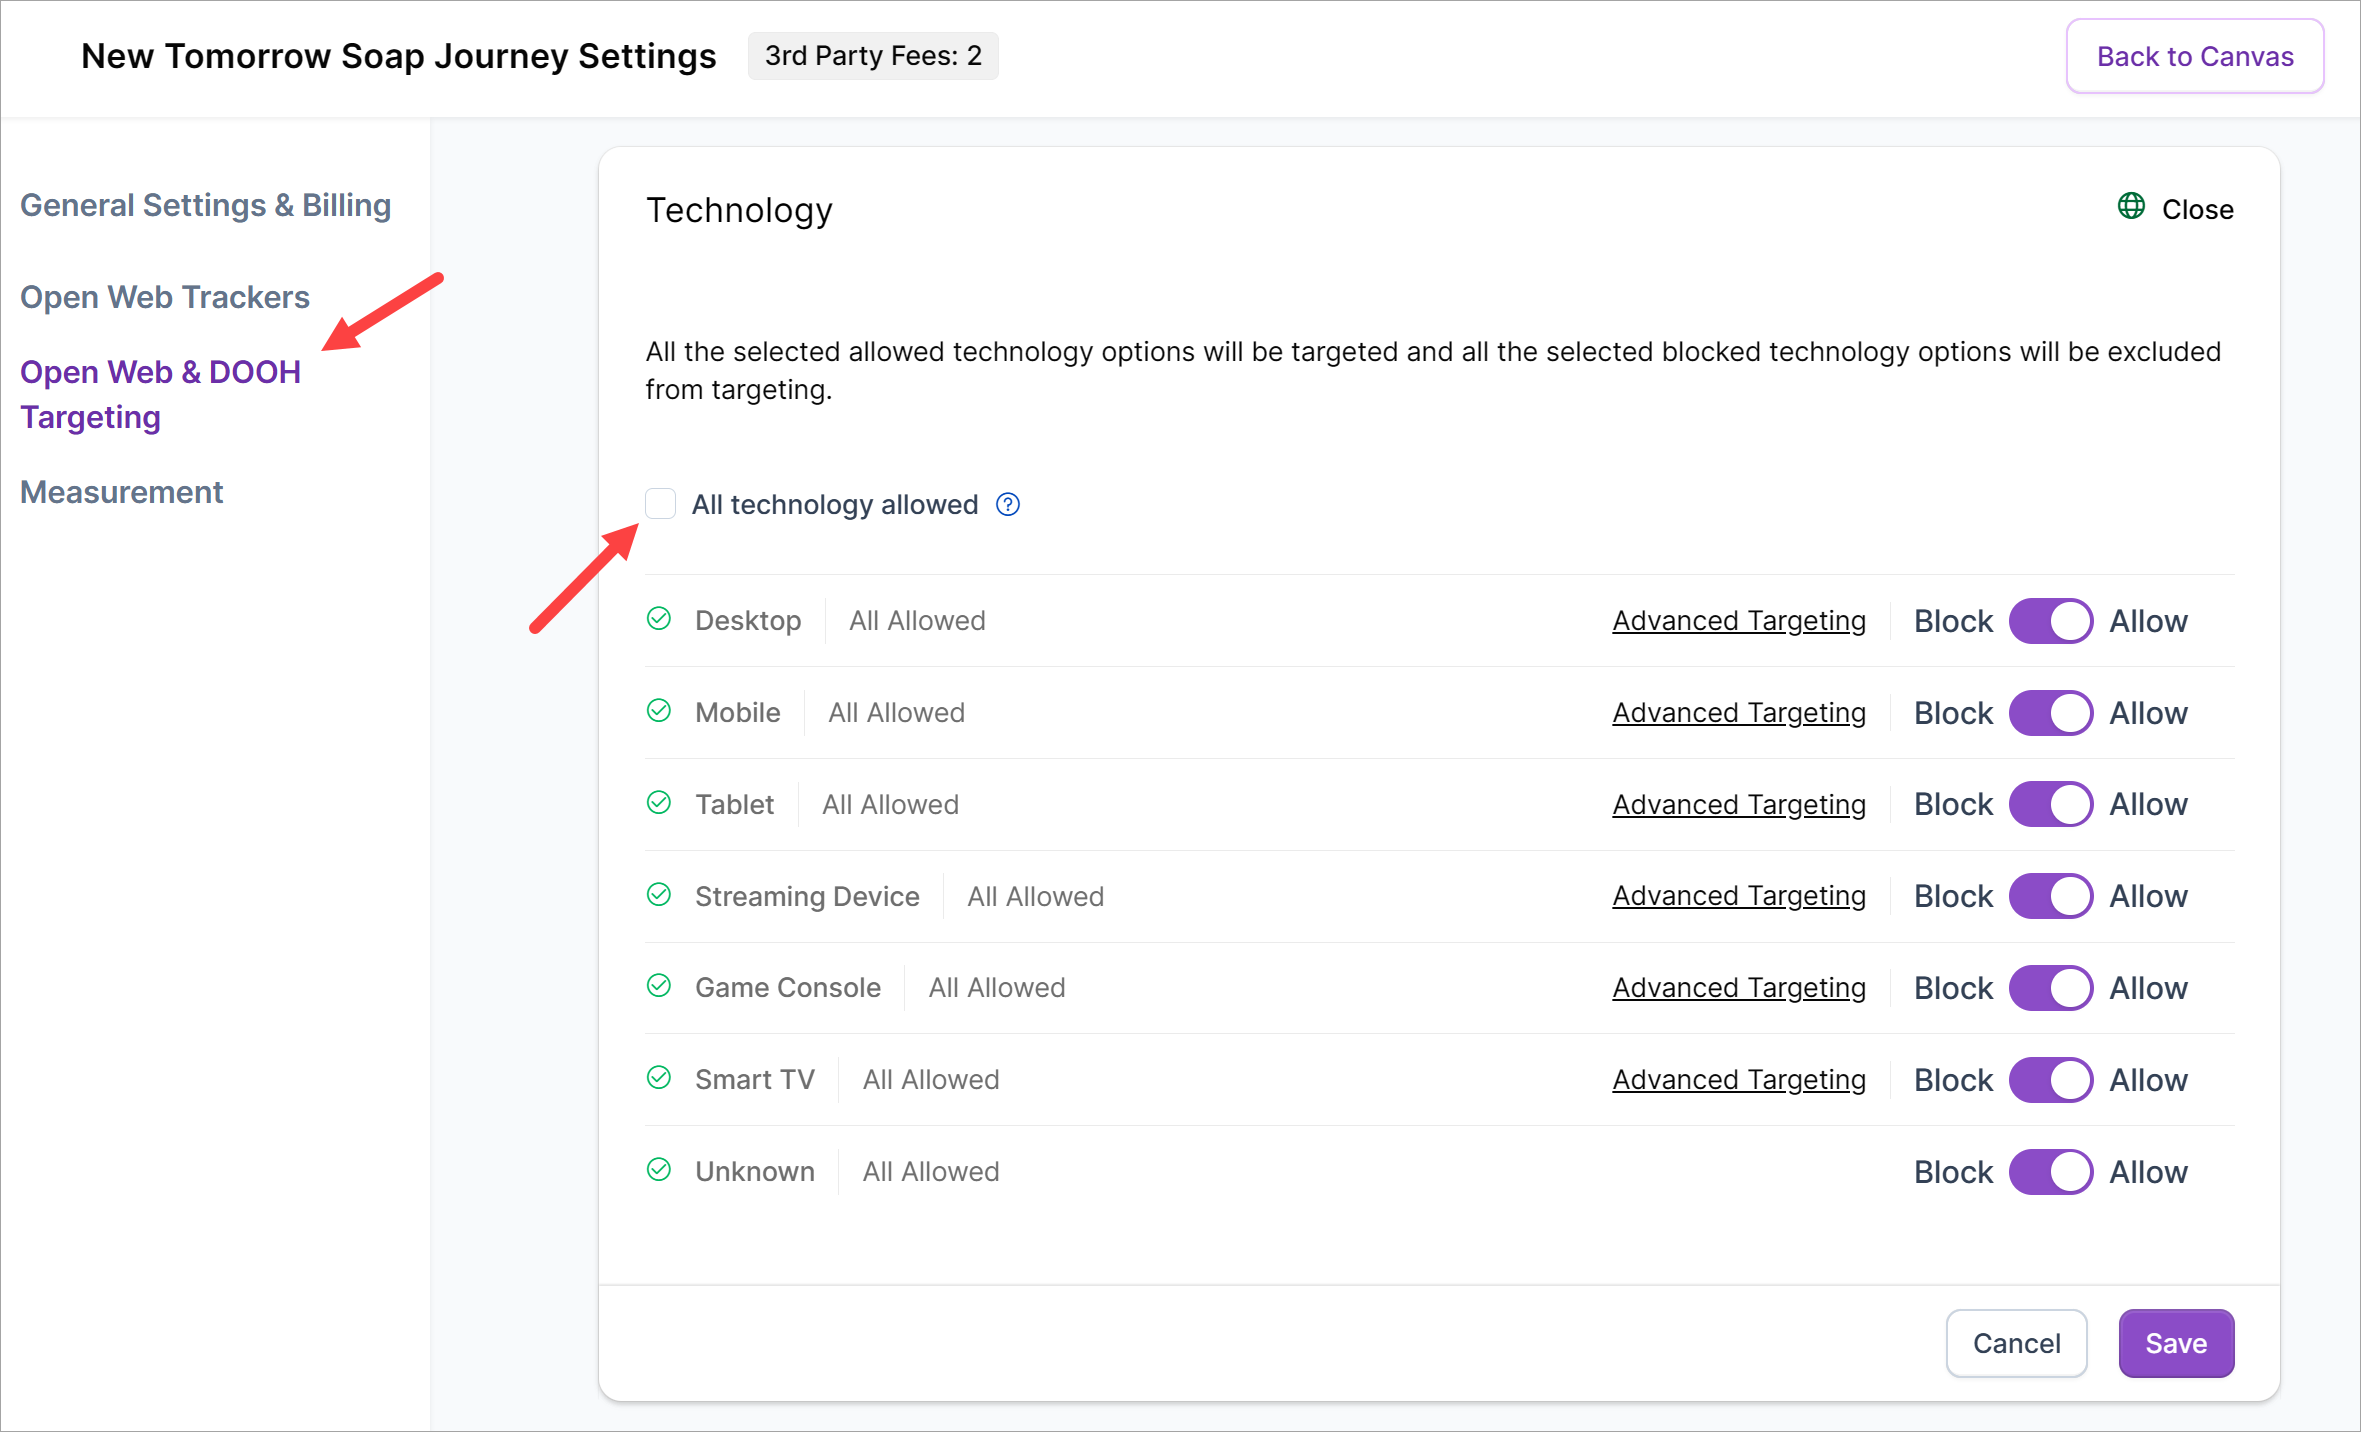Open Advanced Targeting for Game Console
Image resolution: width=2361 pixels, height=1432 pixels.
tap(1739, 988)
